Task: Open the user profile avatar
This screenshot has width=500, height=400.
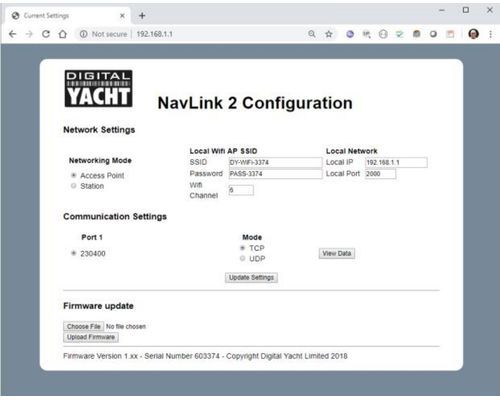Action: [473, 34]
